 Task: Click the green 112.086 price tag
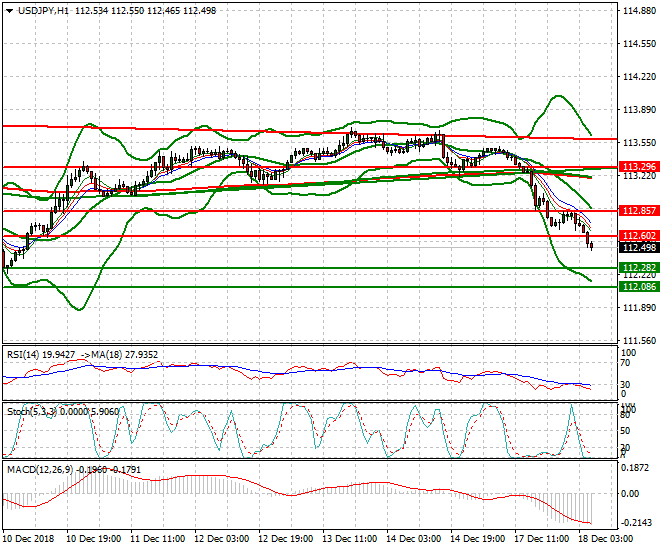pyautogui.click(x=638, y=286)
